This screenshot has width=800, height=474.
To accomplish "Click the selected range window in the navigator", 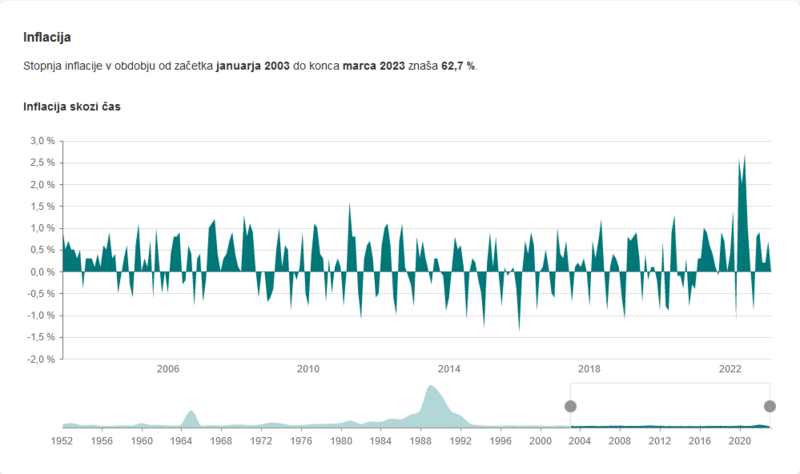I will 670,405.
